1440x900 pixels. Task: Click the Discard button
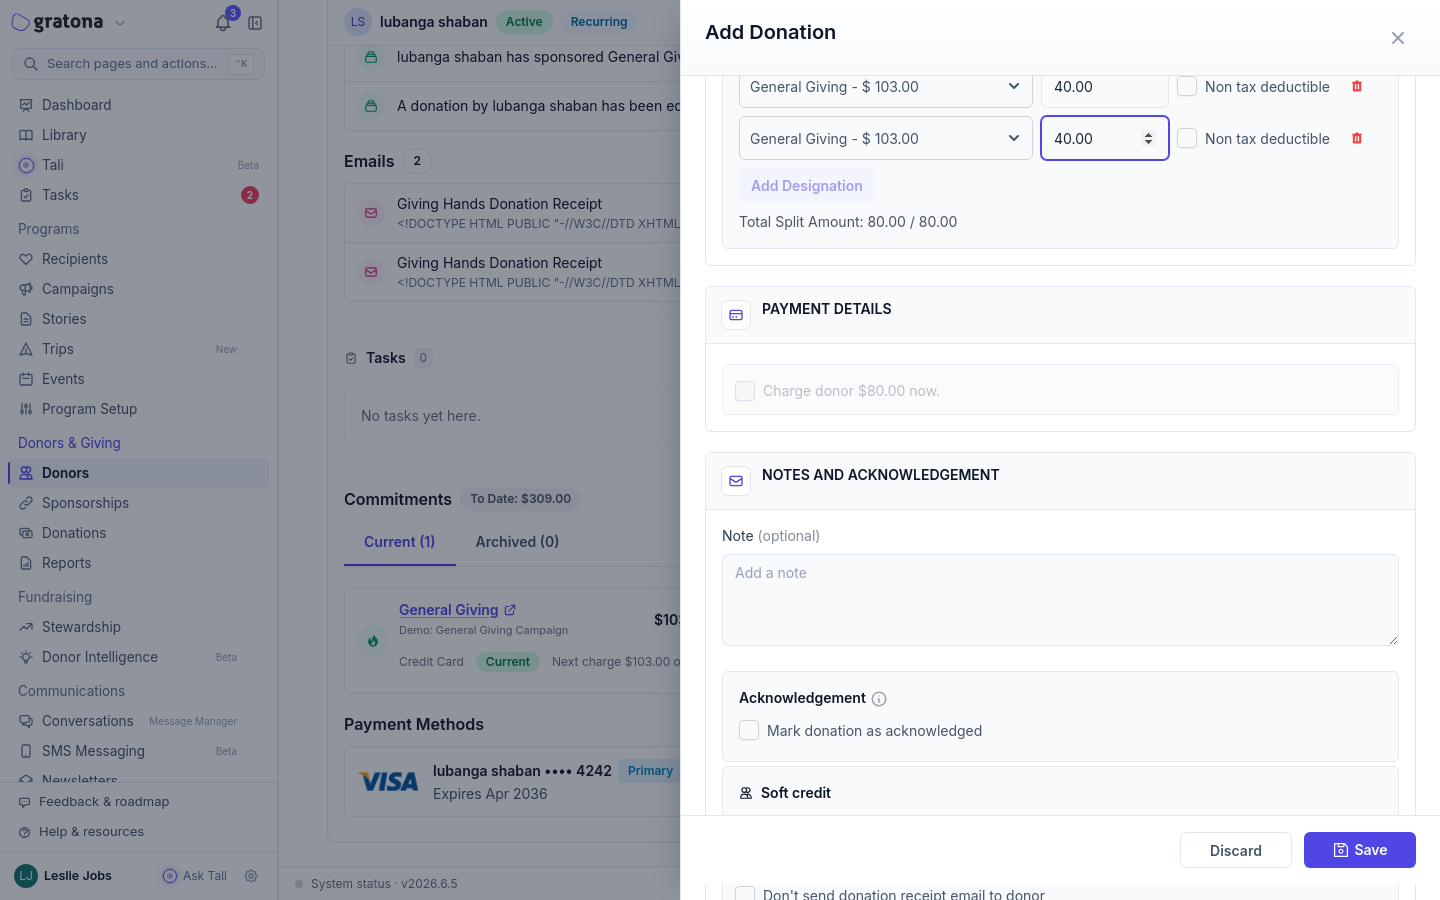coord(1236,850)
